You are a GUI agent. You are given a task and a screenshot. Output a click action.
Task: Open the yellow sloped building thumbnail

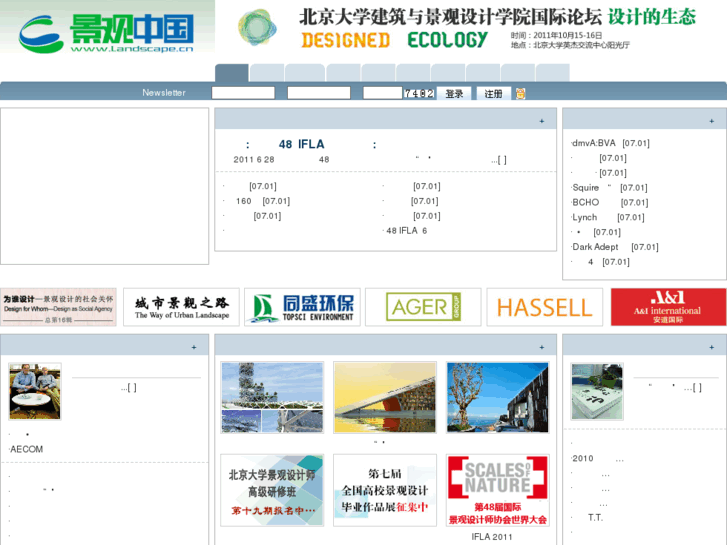pyautogui.click(x=385, y=398)
